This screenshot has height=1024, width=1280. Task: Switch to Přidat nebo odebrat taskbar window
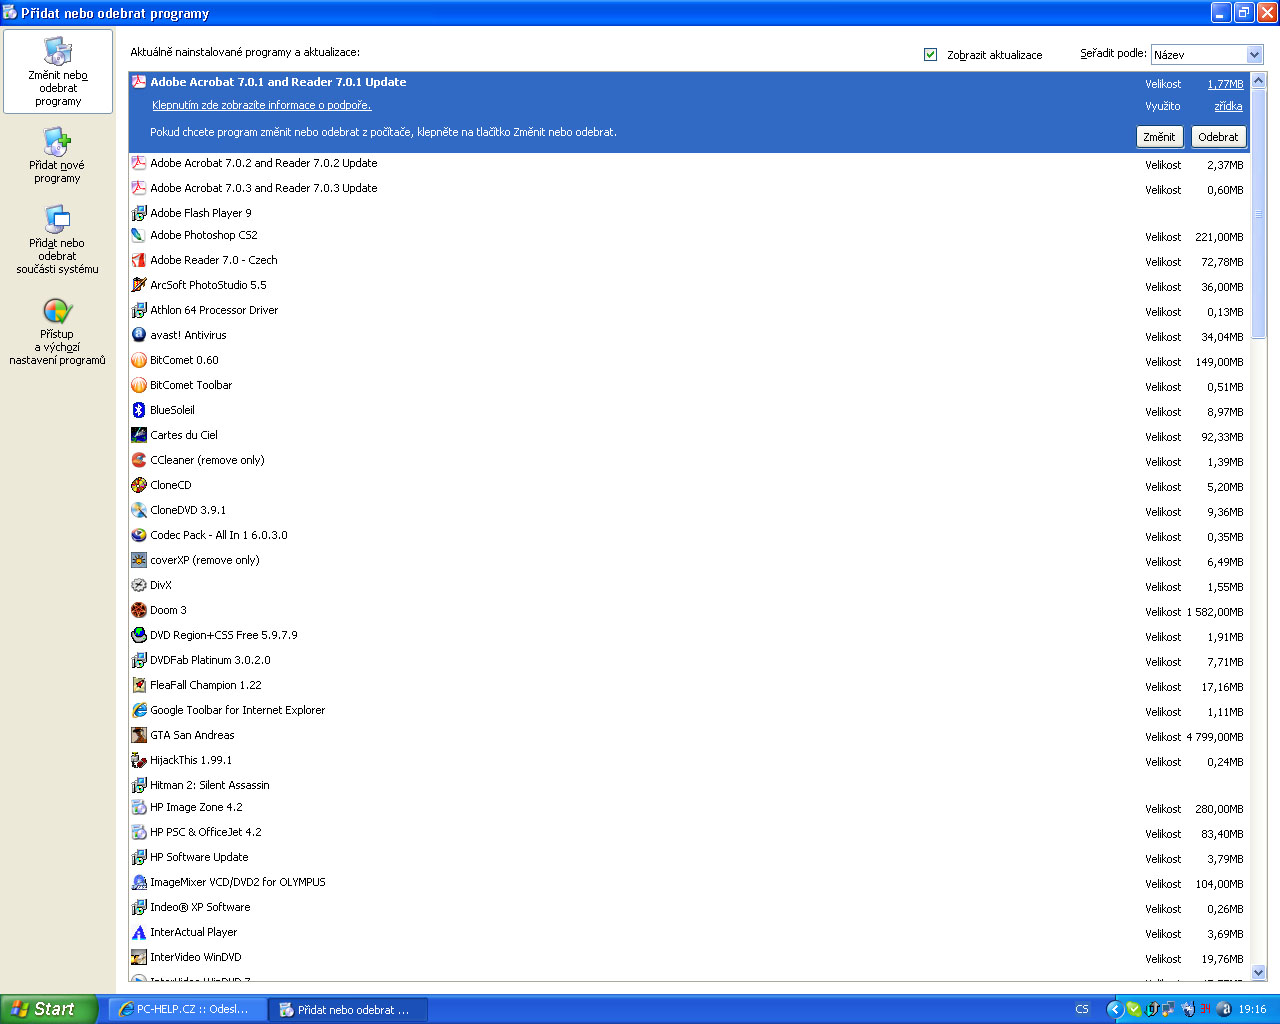pyautogui.click(x=348, y=1010)
